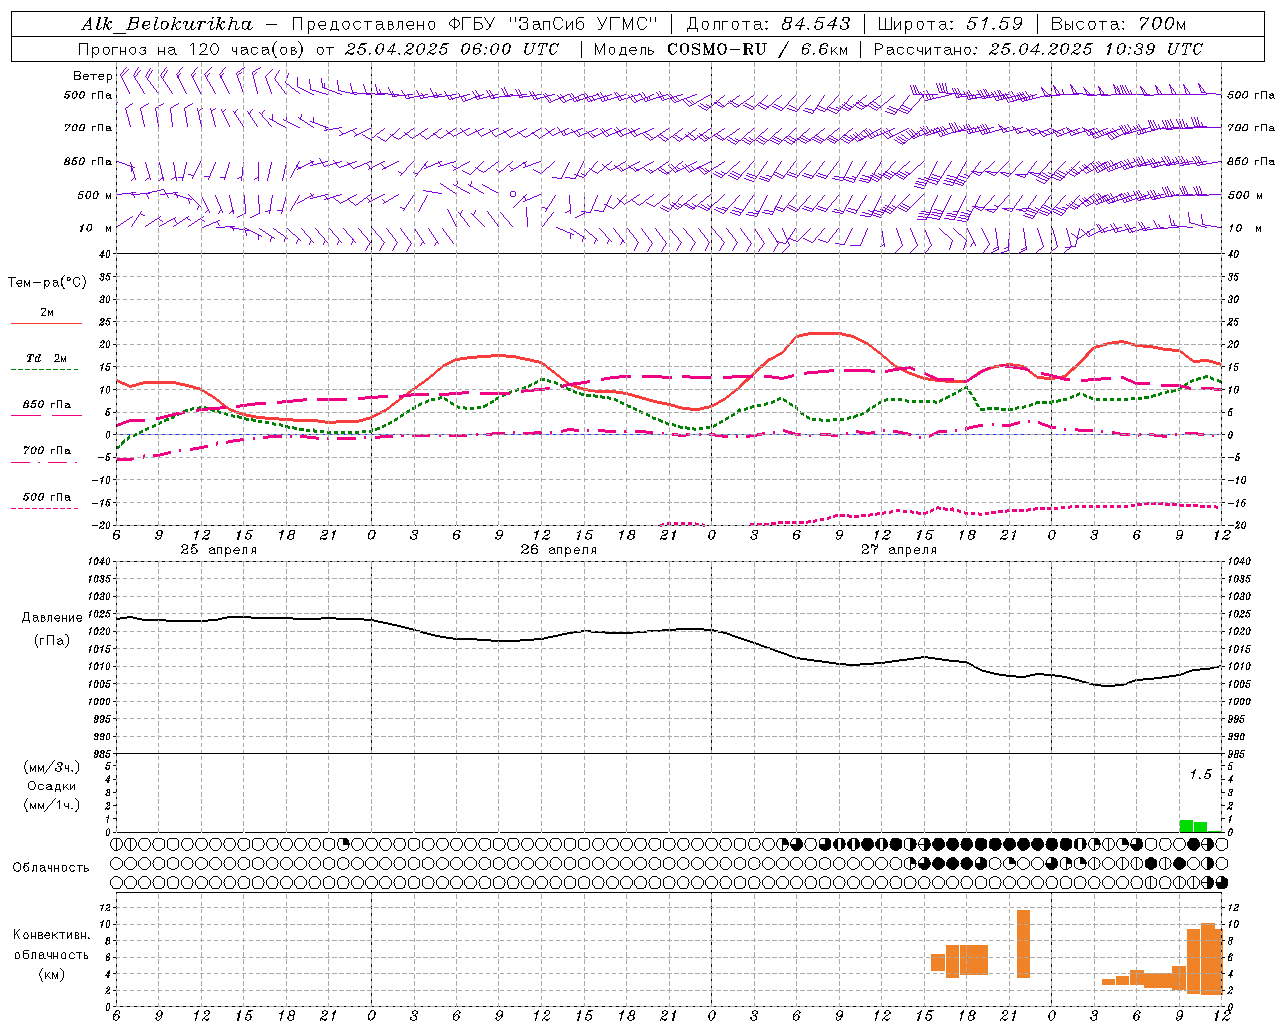Click the 'Конвективн.' convective cloud label

51,935
